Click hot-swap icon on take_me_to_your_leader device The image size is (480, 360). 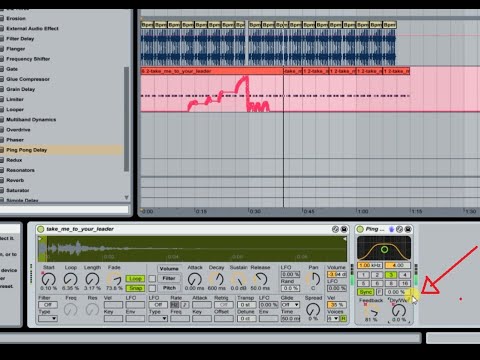[335, 229]
